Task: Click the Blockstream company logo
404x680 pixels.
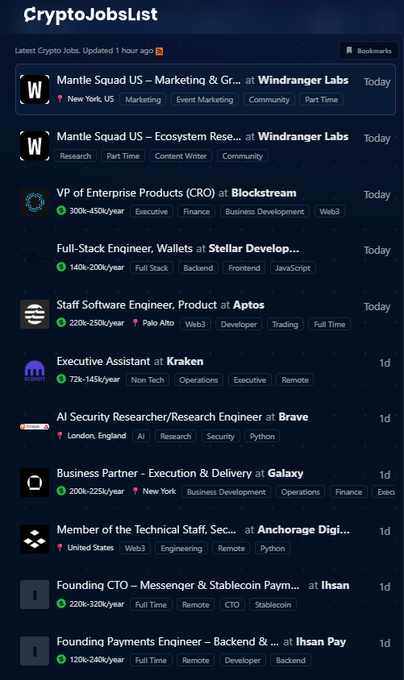Action: pyautogui.click(x=35, y=202)
